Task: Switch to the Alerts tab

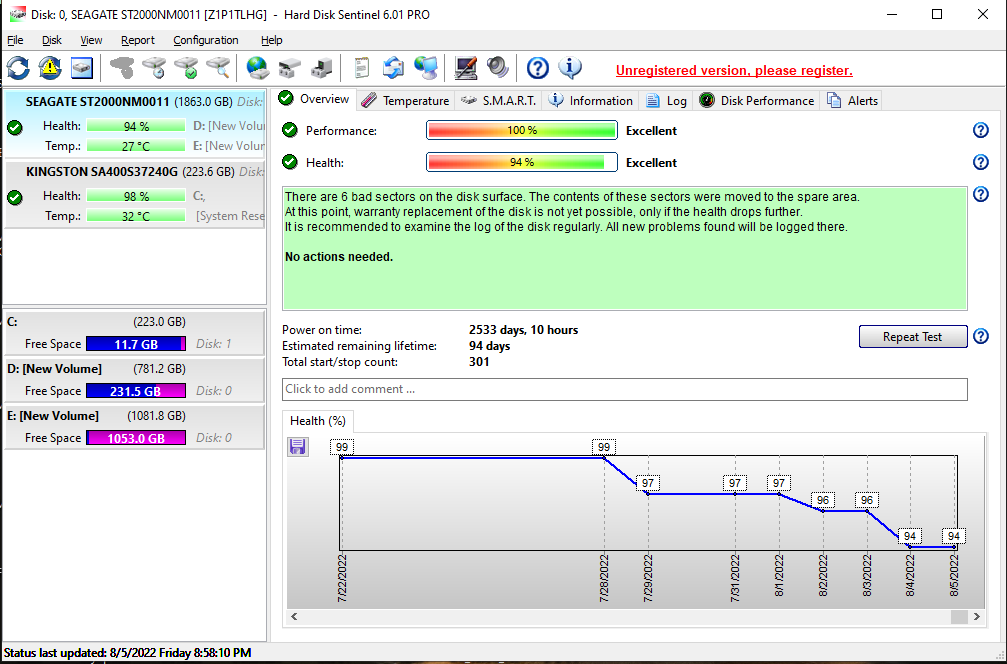Action: coord(853,101)
